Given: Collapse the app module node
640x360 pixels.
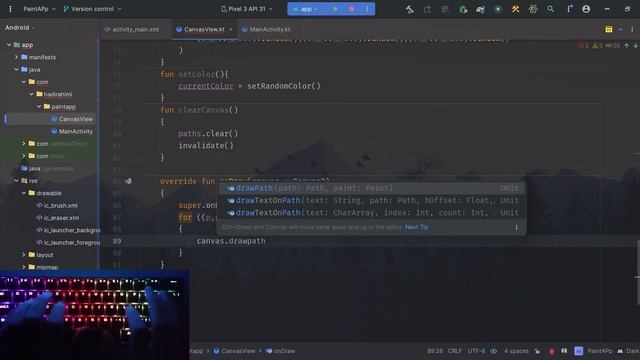Looking at the screenshot, I should click(x=9, y=45).
